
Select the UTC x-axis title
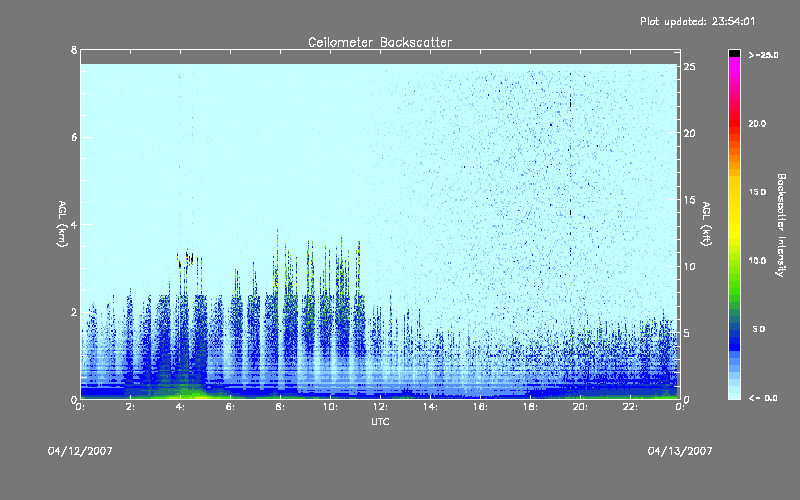380,421
